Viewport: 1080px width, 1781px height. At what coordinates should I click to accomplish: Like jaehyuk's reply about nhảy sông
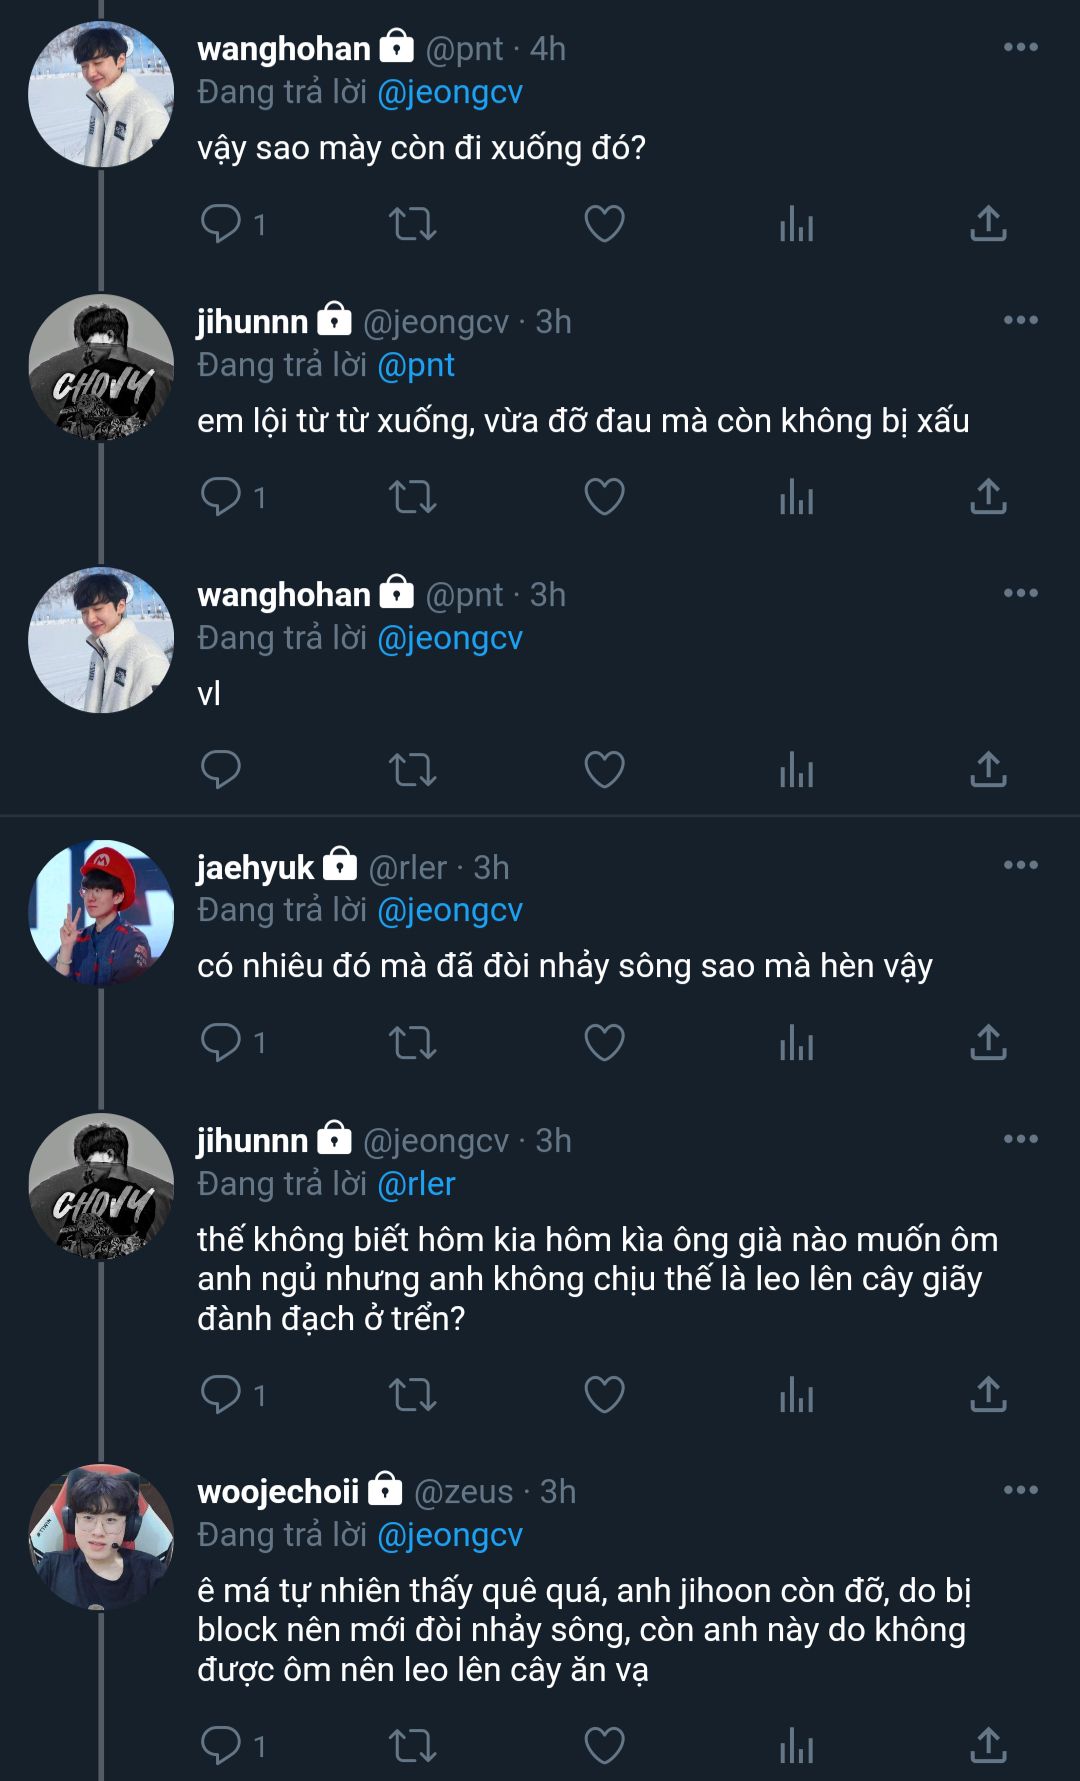(x=604, y=1043)
